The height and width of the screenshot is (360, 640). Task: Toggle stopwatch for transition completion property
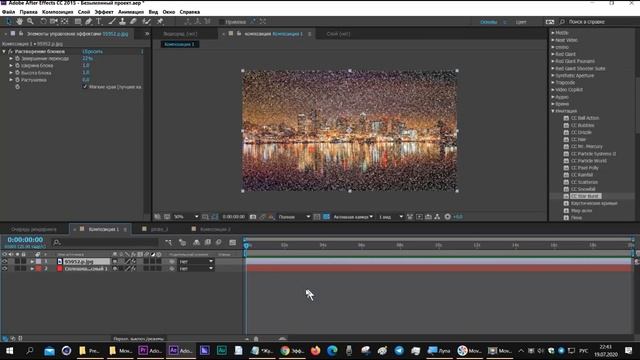pos(18,58)
